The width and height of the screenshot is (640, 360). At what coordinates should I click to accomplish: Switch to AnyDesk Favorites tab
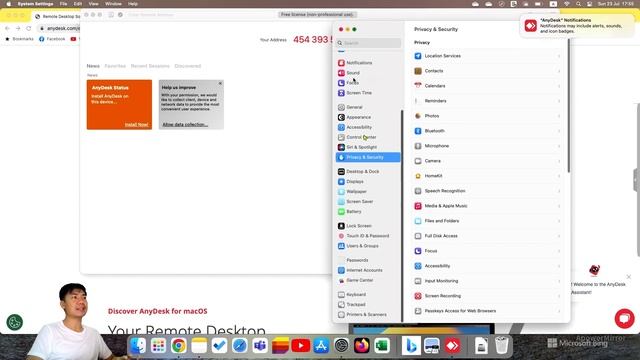(x=115, y=66)
